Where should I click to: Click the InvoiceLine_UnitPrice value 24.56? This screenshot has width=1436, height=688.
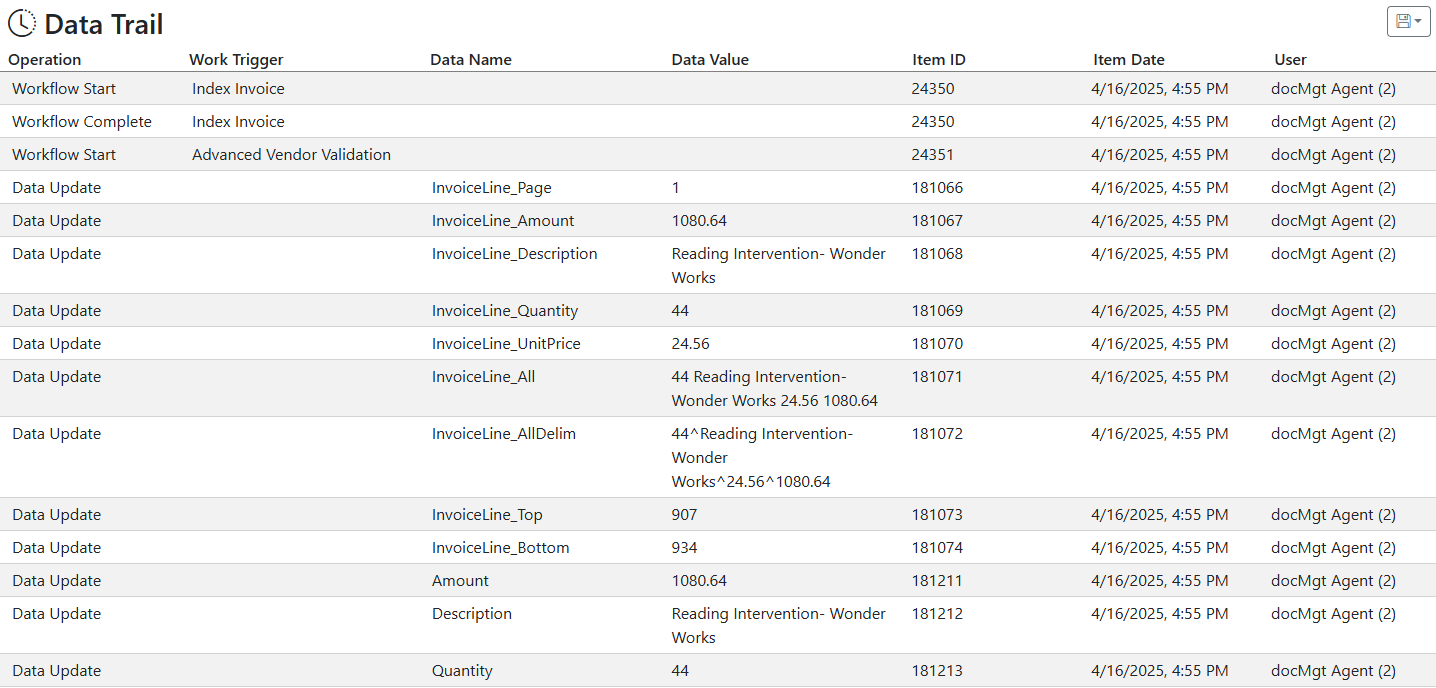click(x=690, y=344)
